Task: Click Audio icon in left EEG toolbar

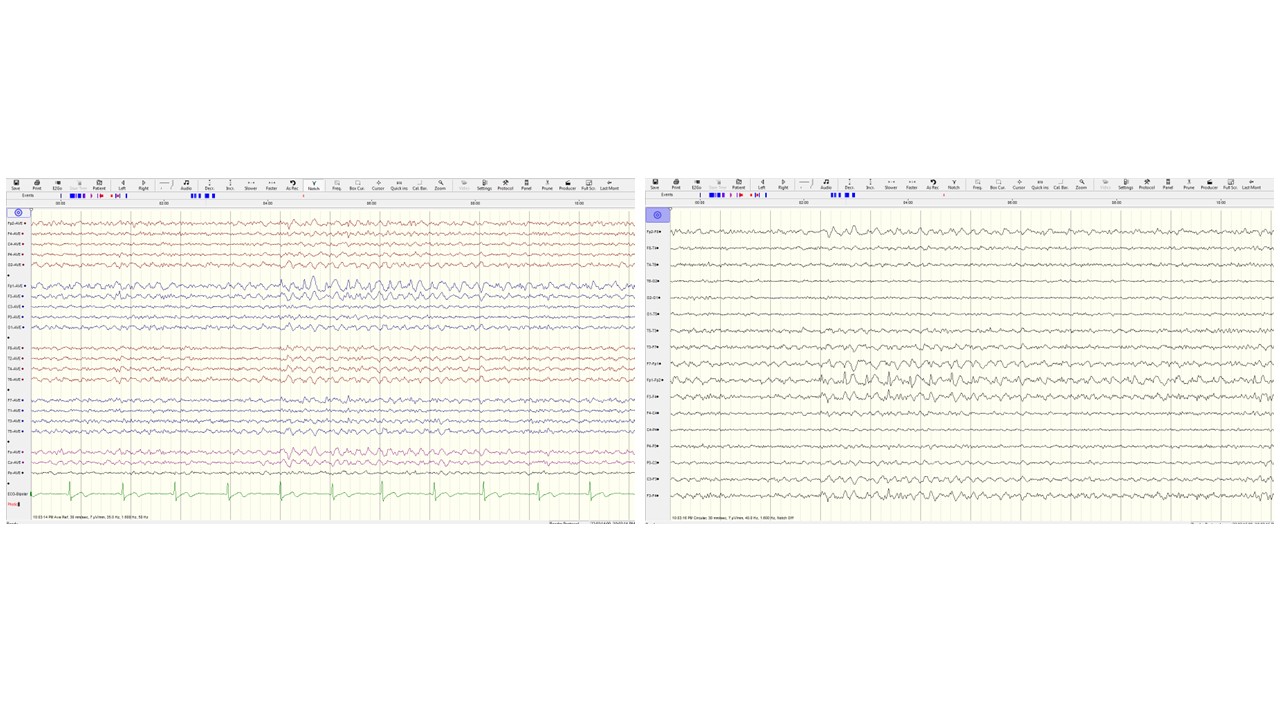Action: coord(186,184)
